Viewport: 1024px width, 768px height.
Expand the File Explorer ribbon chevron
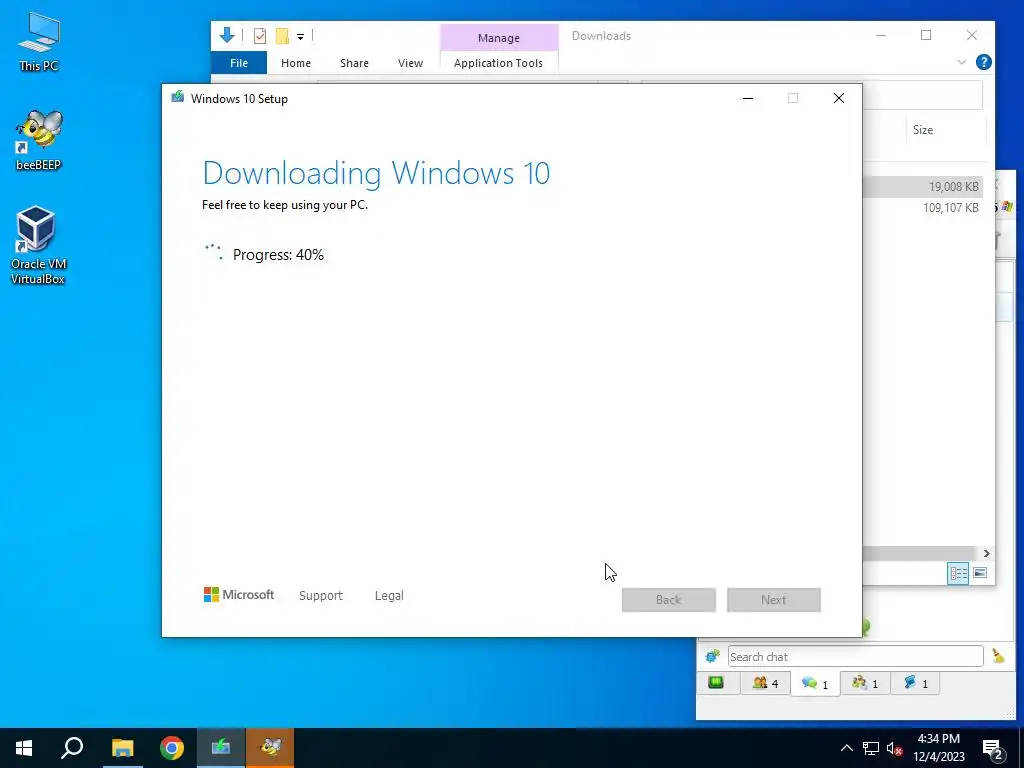click(x=961, y=62)
